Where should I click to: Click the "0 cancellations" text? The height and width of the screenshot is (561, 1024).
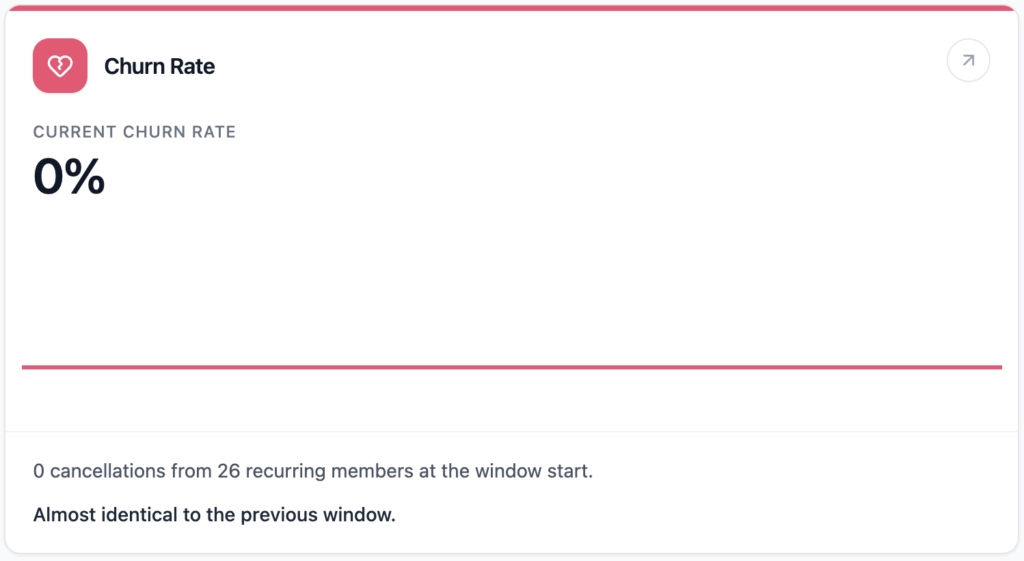96,471
